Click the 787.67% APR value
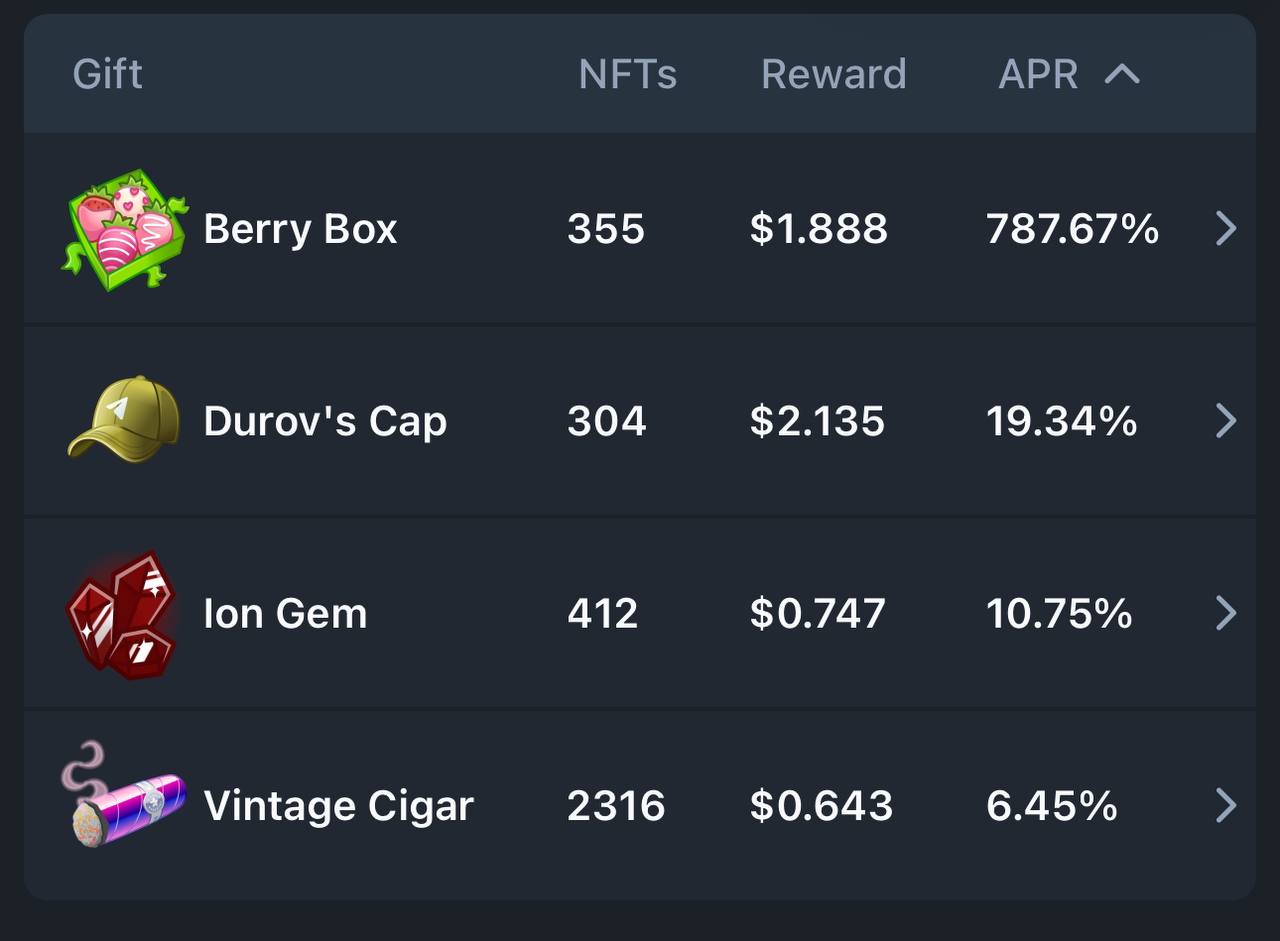Image resolution: width=1280 pixels, height=941 pixels. tap(1072, 229)
